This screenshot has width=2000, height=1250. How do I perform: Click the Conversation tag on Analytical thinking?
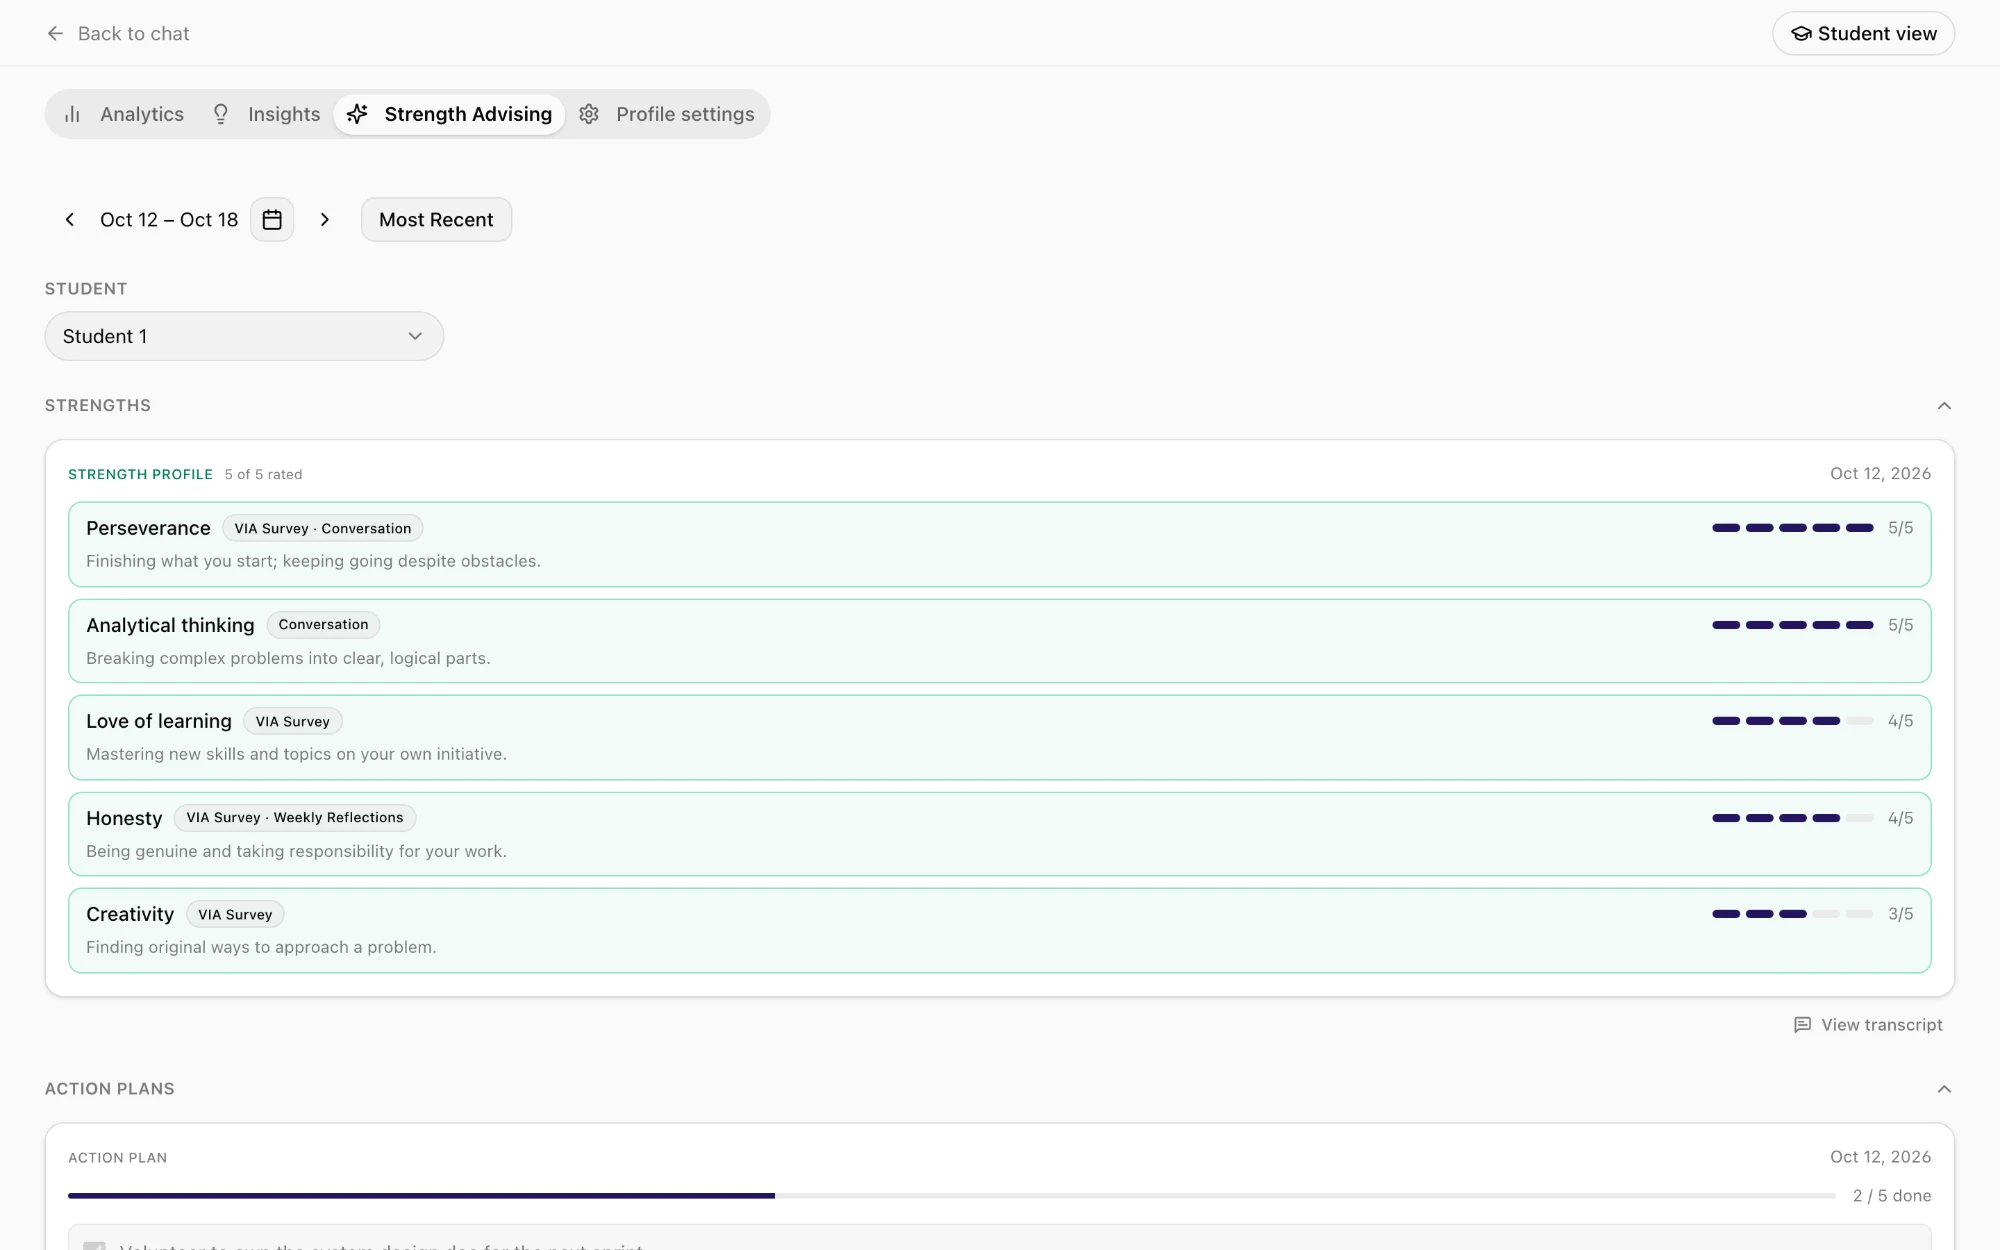pyautogui.click(x=323, y=625)
